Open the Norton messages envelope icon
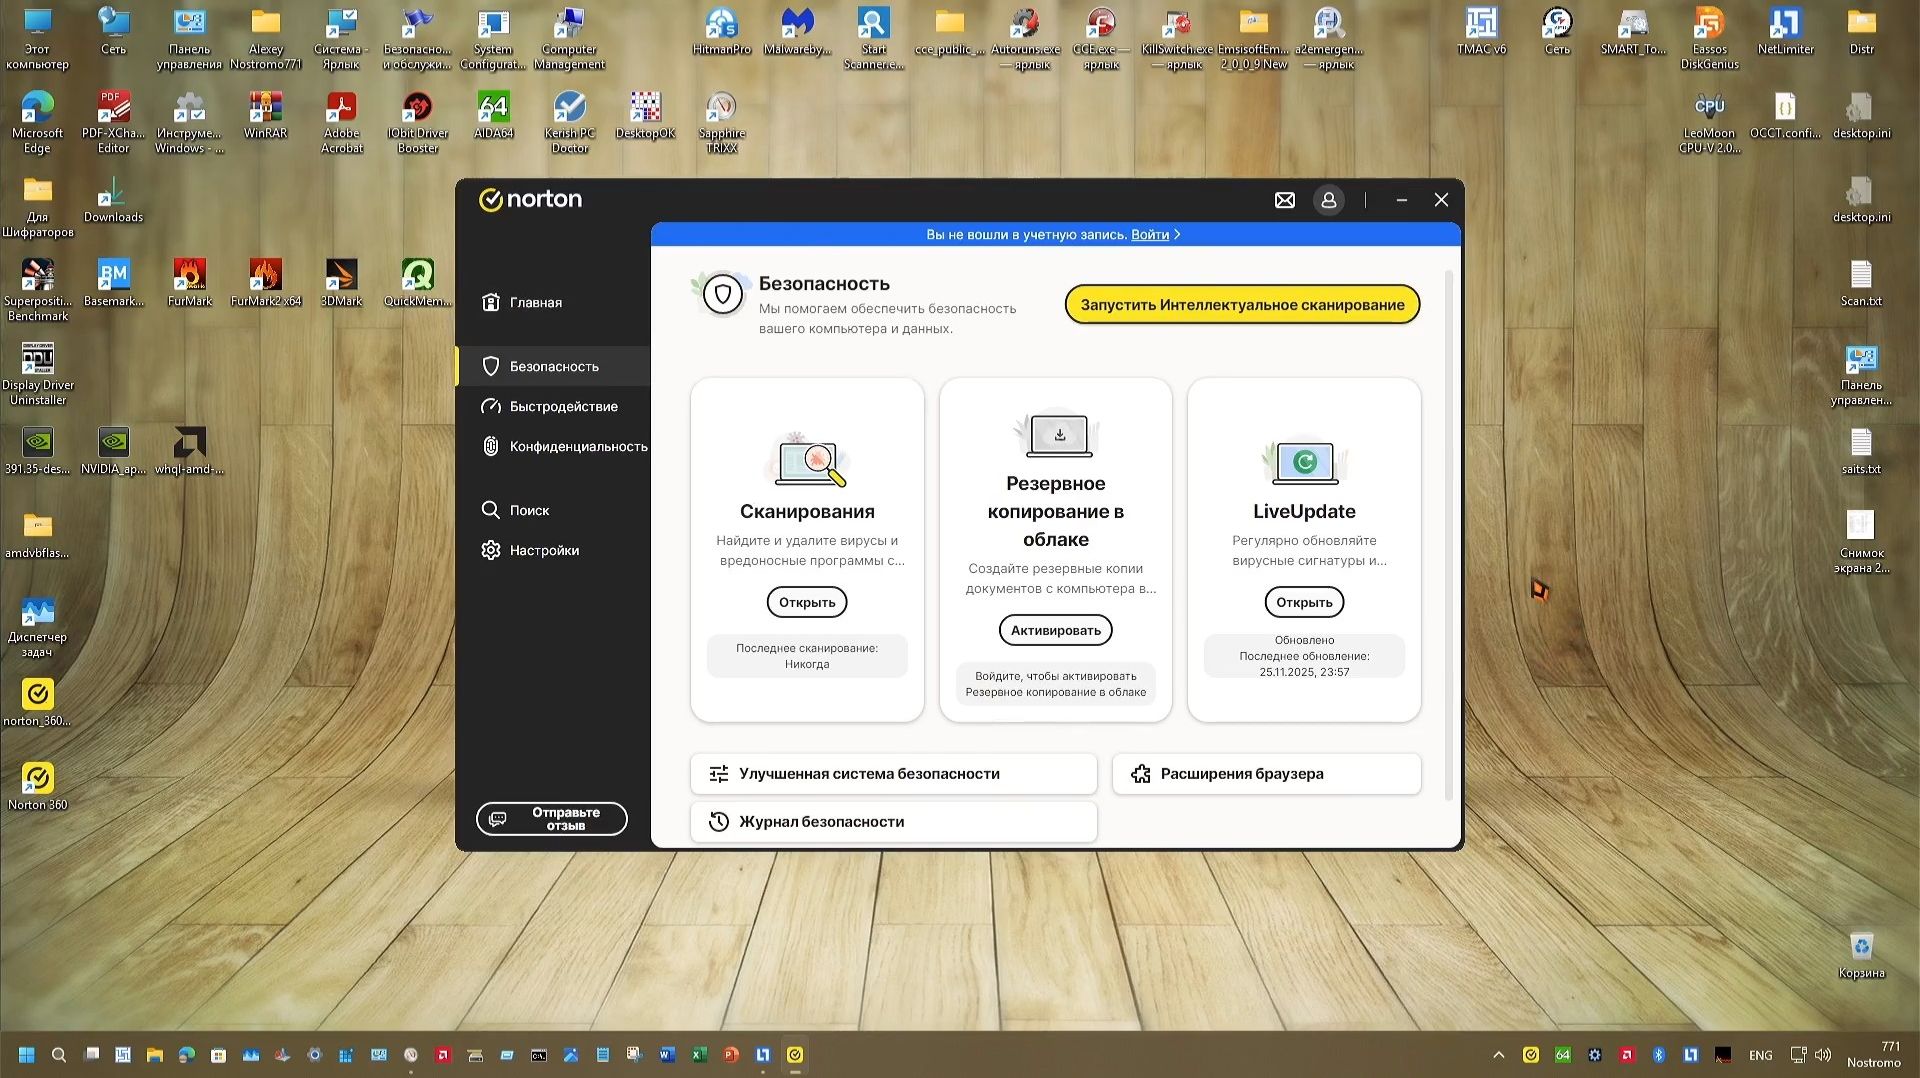This screenshot has height=1078, width=1920. (x=1285, y=200)
